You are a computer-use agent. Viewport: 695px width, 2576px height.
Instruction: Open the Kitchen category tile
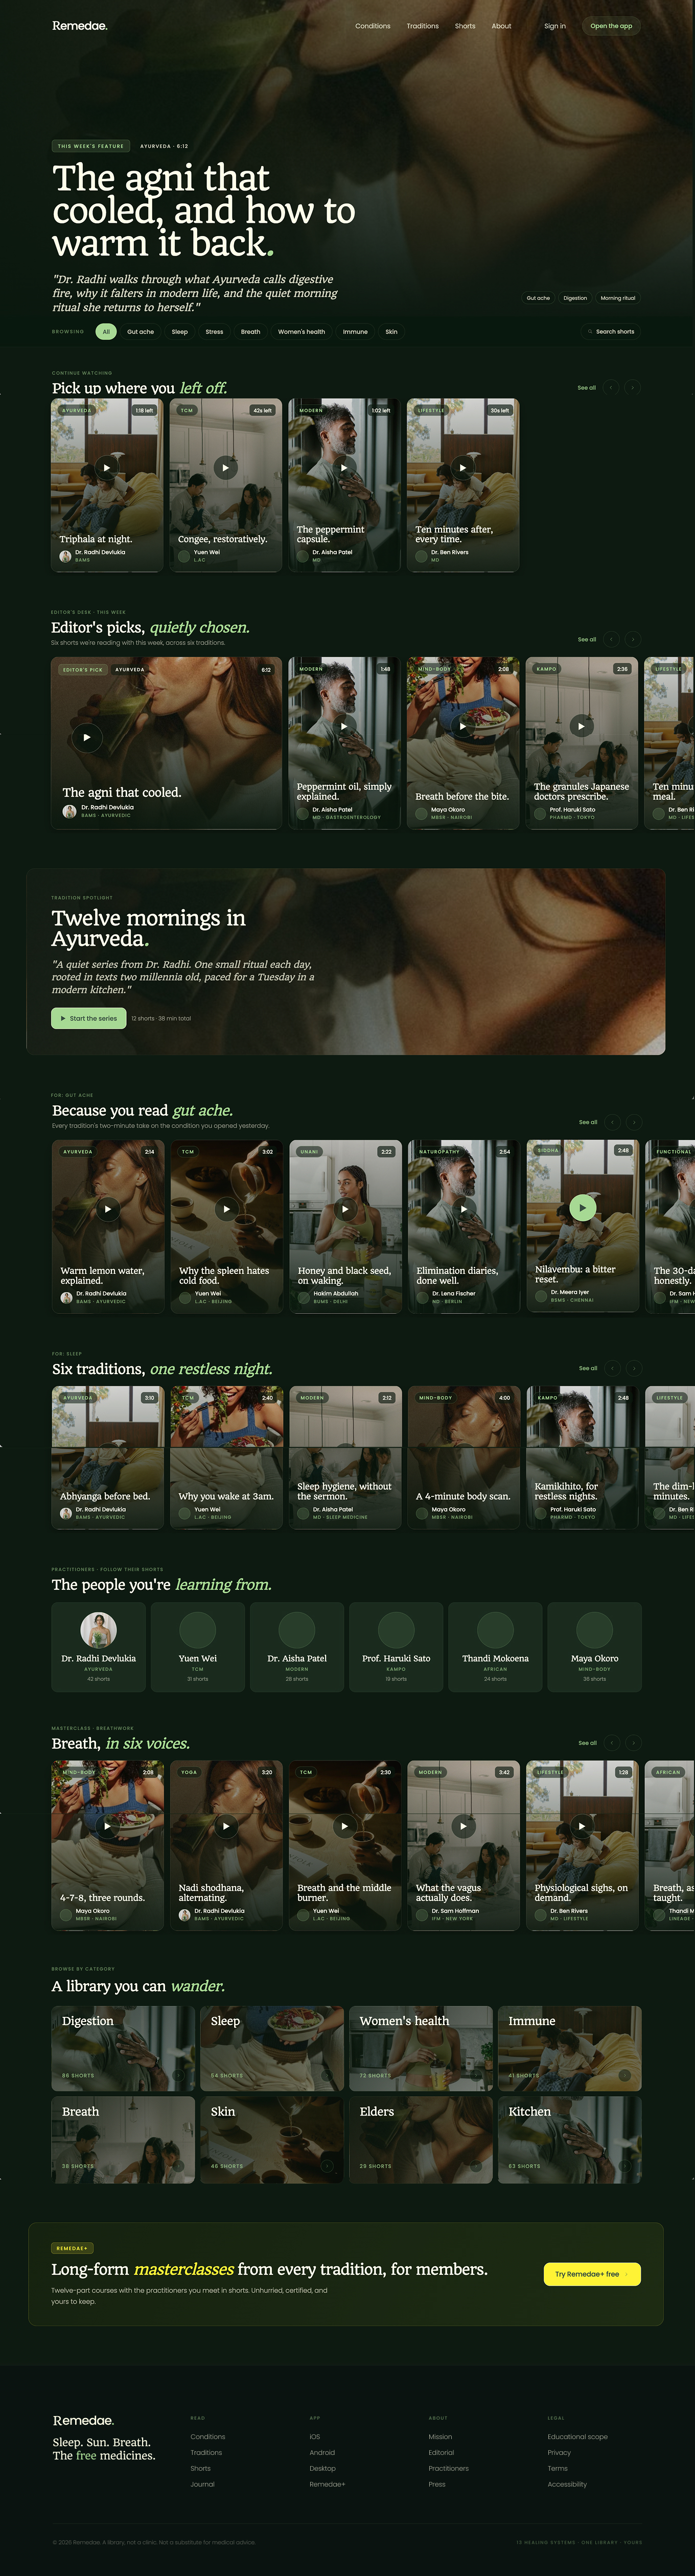pyautogui.click(x=570, y=2140)
